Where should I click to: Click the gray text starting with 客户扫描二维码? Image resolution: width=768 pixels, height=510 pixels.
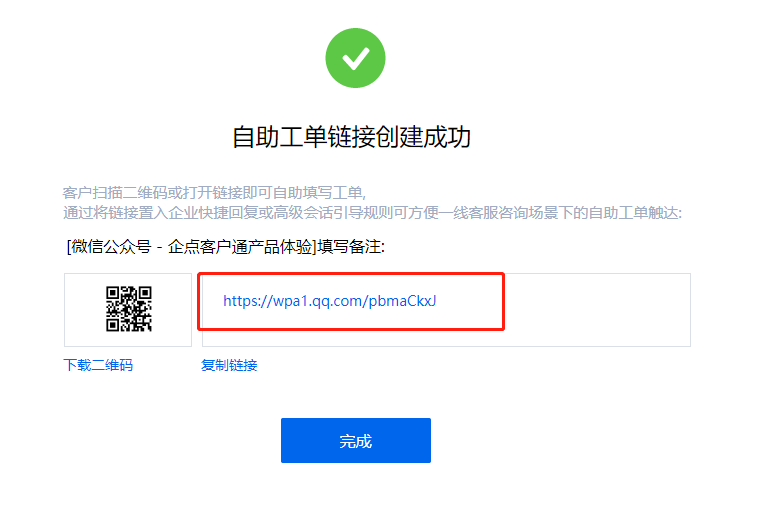point(214,193)
